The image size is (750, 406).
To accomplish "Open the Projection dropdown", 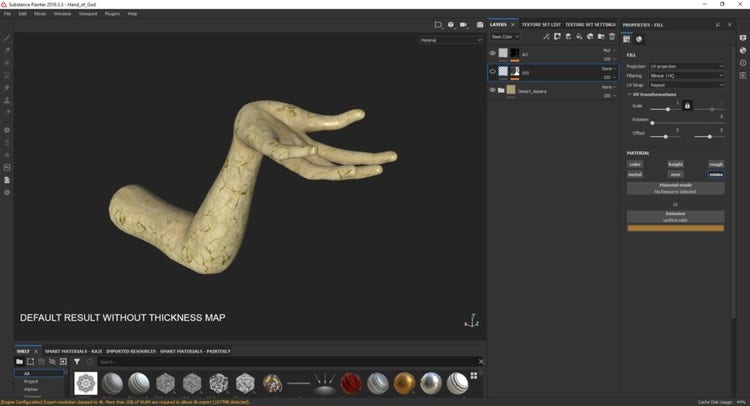I will coord(687,67).
